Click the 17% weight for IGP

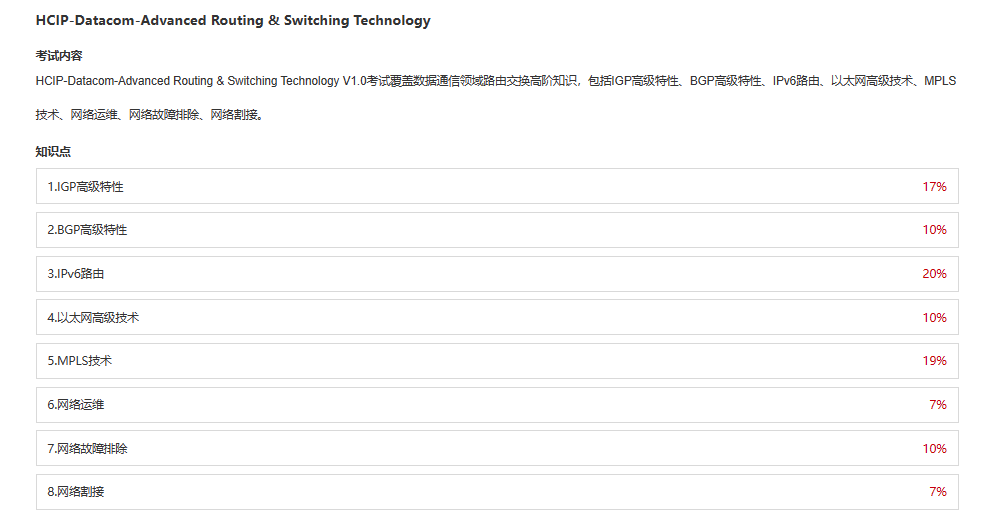[x=934, y=187]
